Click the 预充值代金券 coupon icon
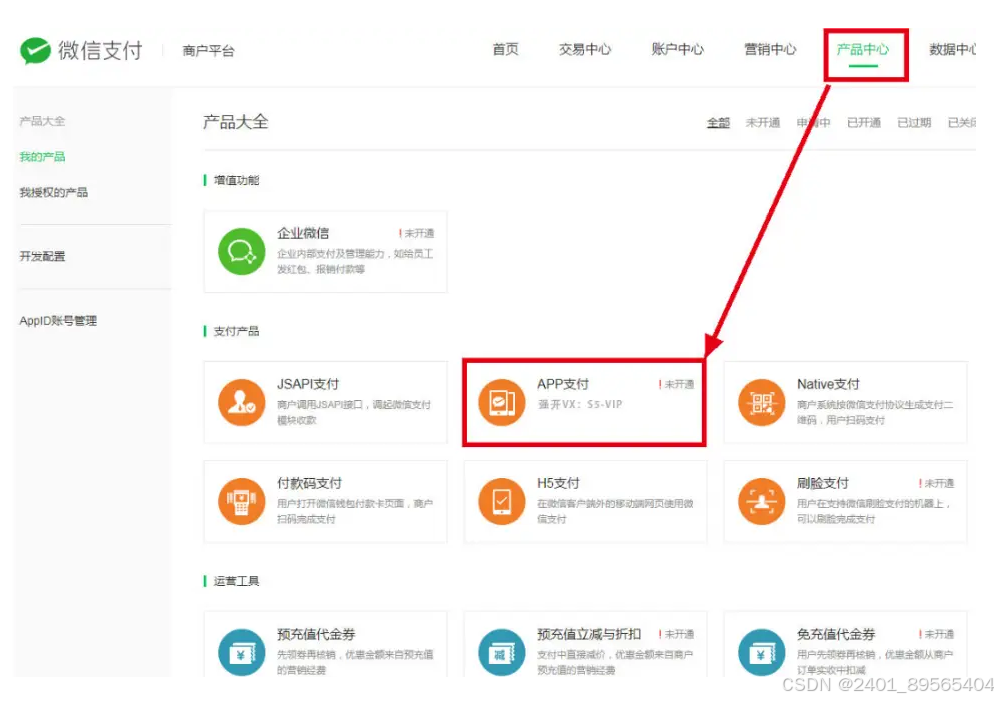This screenshot has height=702, width=998. coord(241,652)
